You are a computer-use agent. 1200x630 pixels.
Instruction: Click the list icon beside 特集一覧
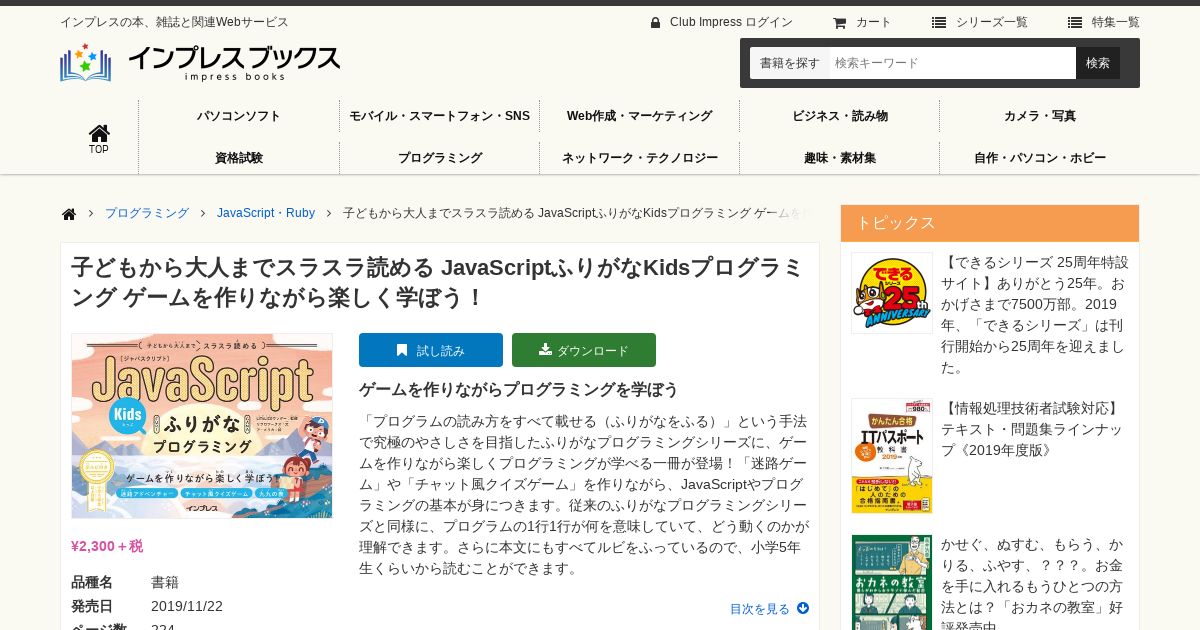pyautogui.click(x=1075, y=22)
